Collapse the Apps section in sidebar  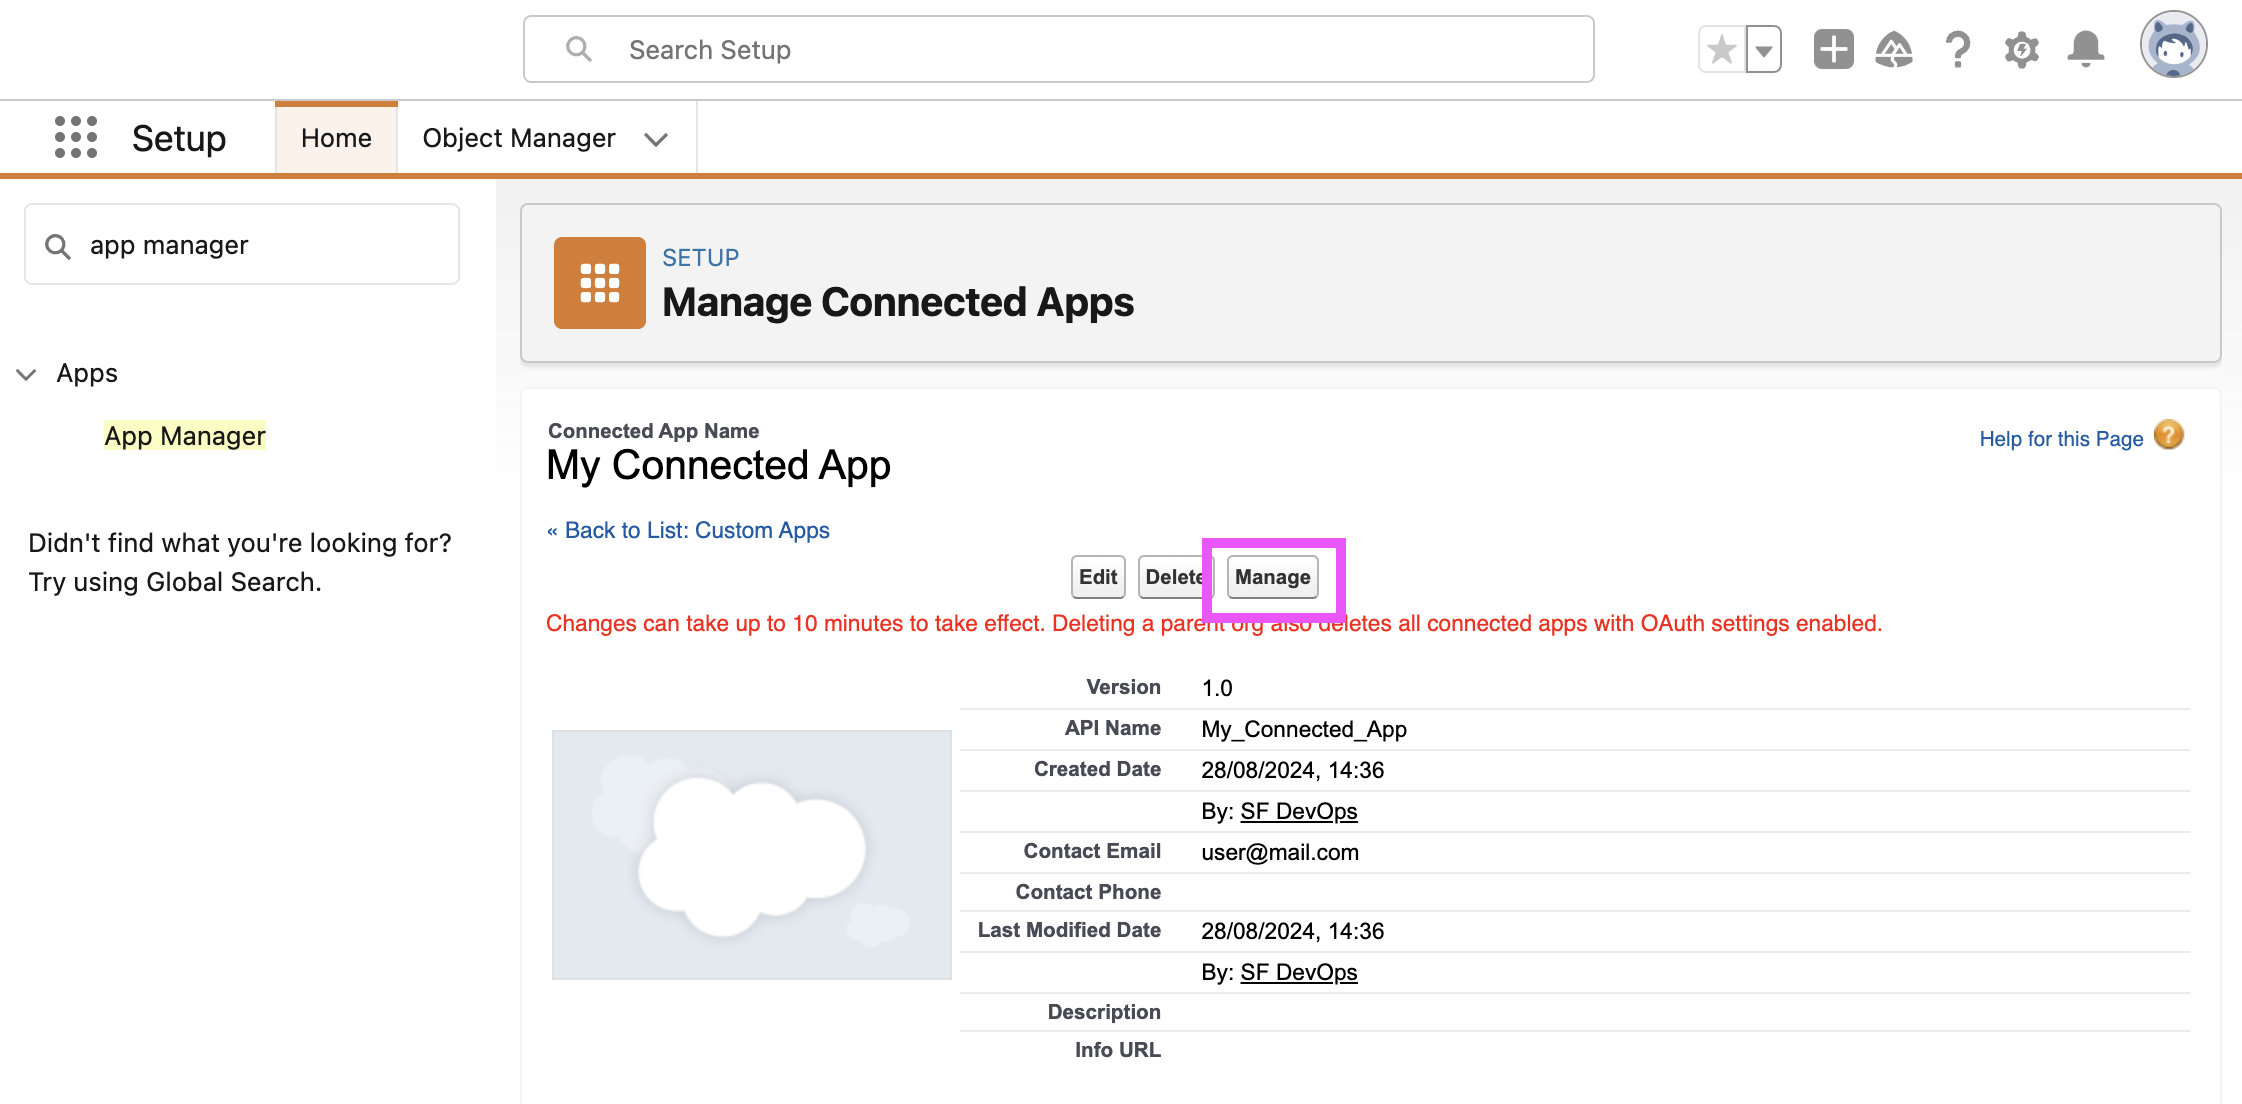(27, 374)
